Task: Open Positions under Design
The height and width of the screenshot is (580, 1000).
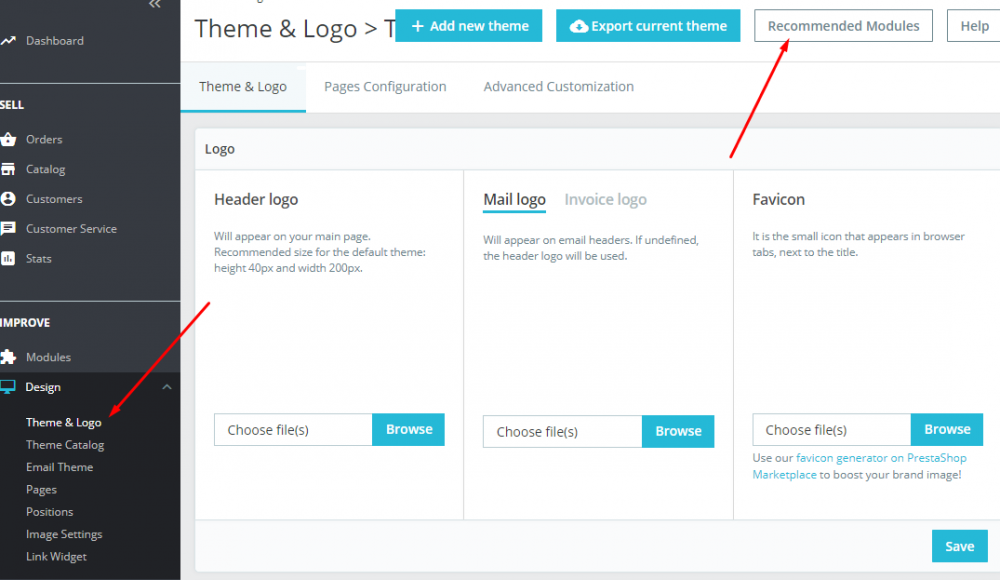Action: click(50, 512)
